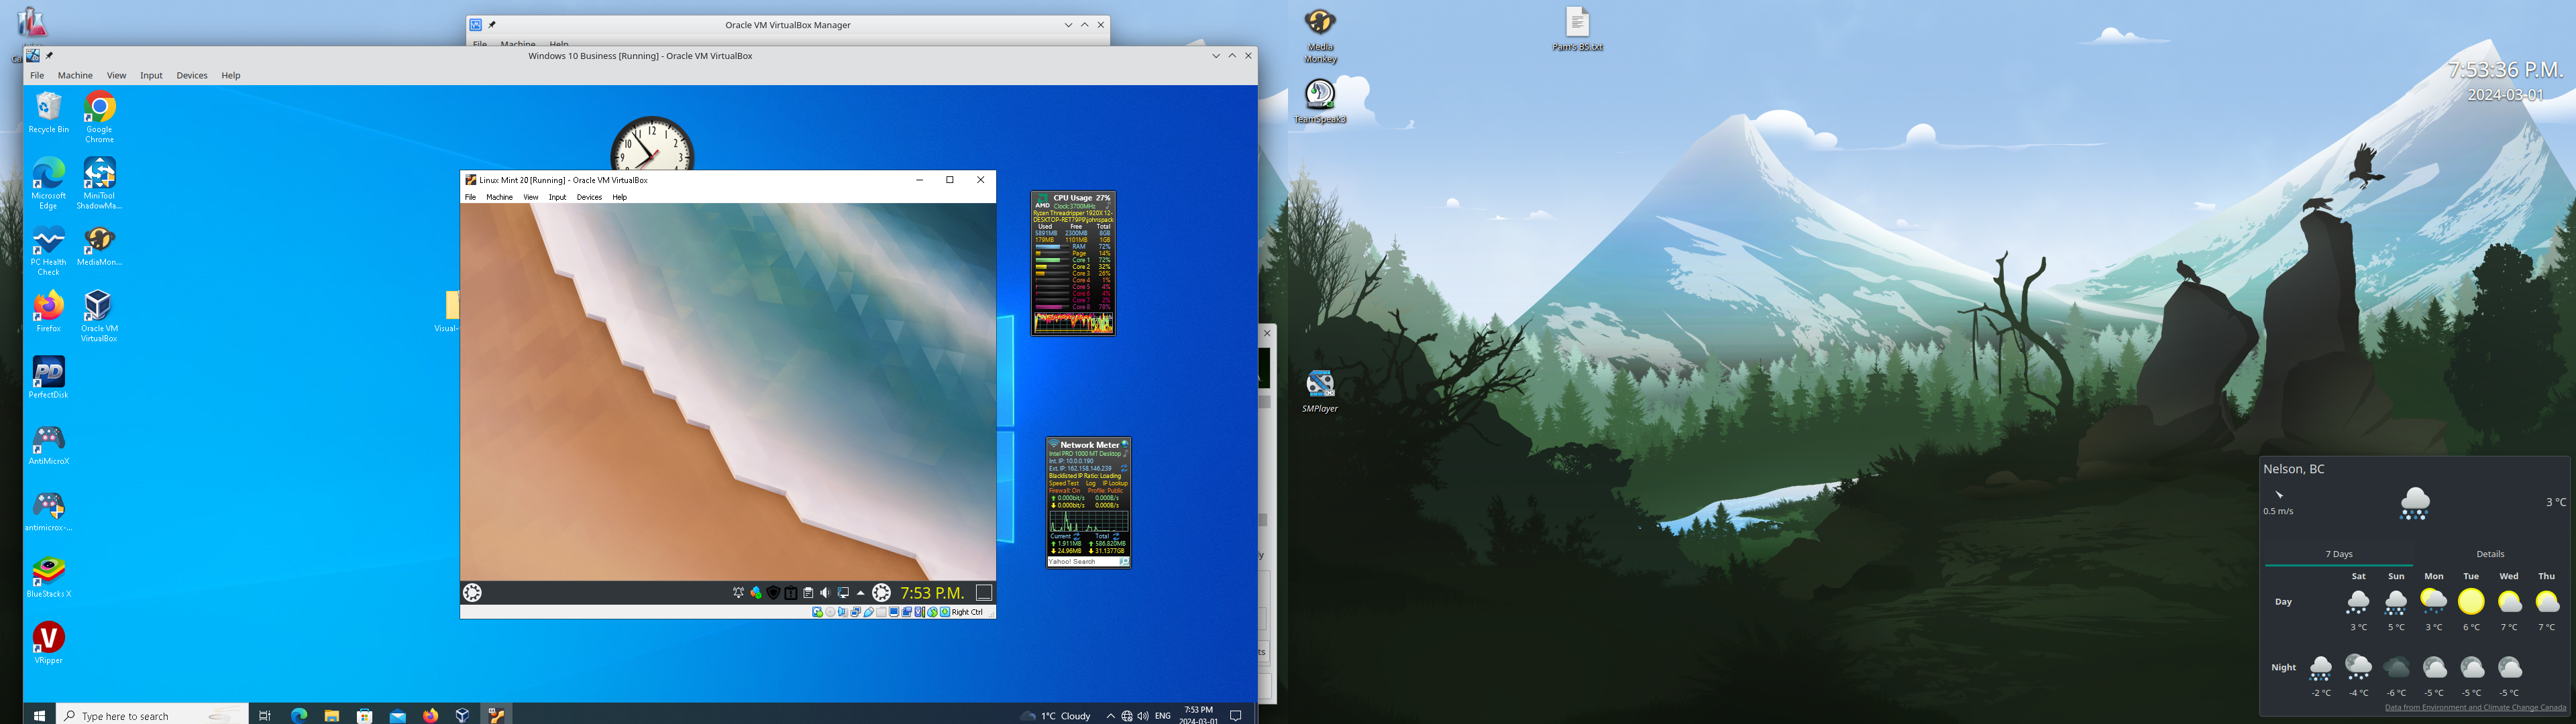Click the Show Desktop button in the Linux Mint panel
Viewport: 2576px width, 724px height.
(x=984, y=593)
